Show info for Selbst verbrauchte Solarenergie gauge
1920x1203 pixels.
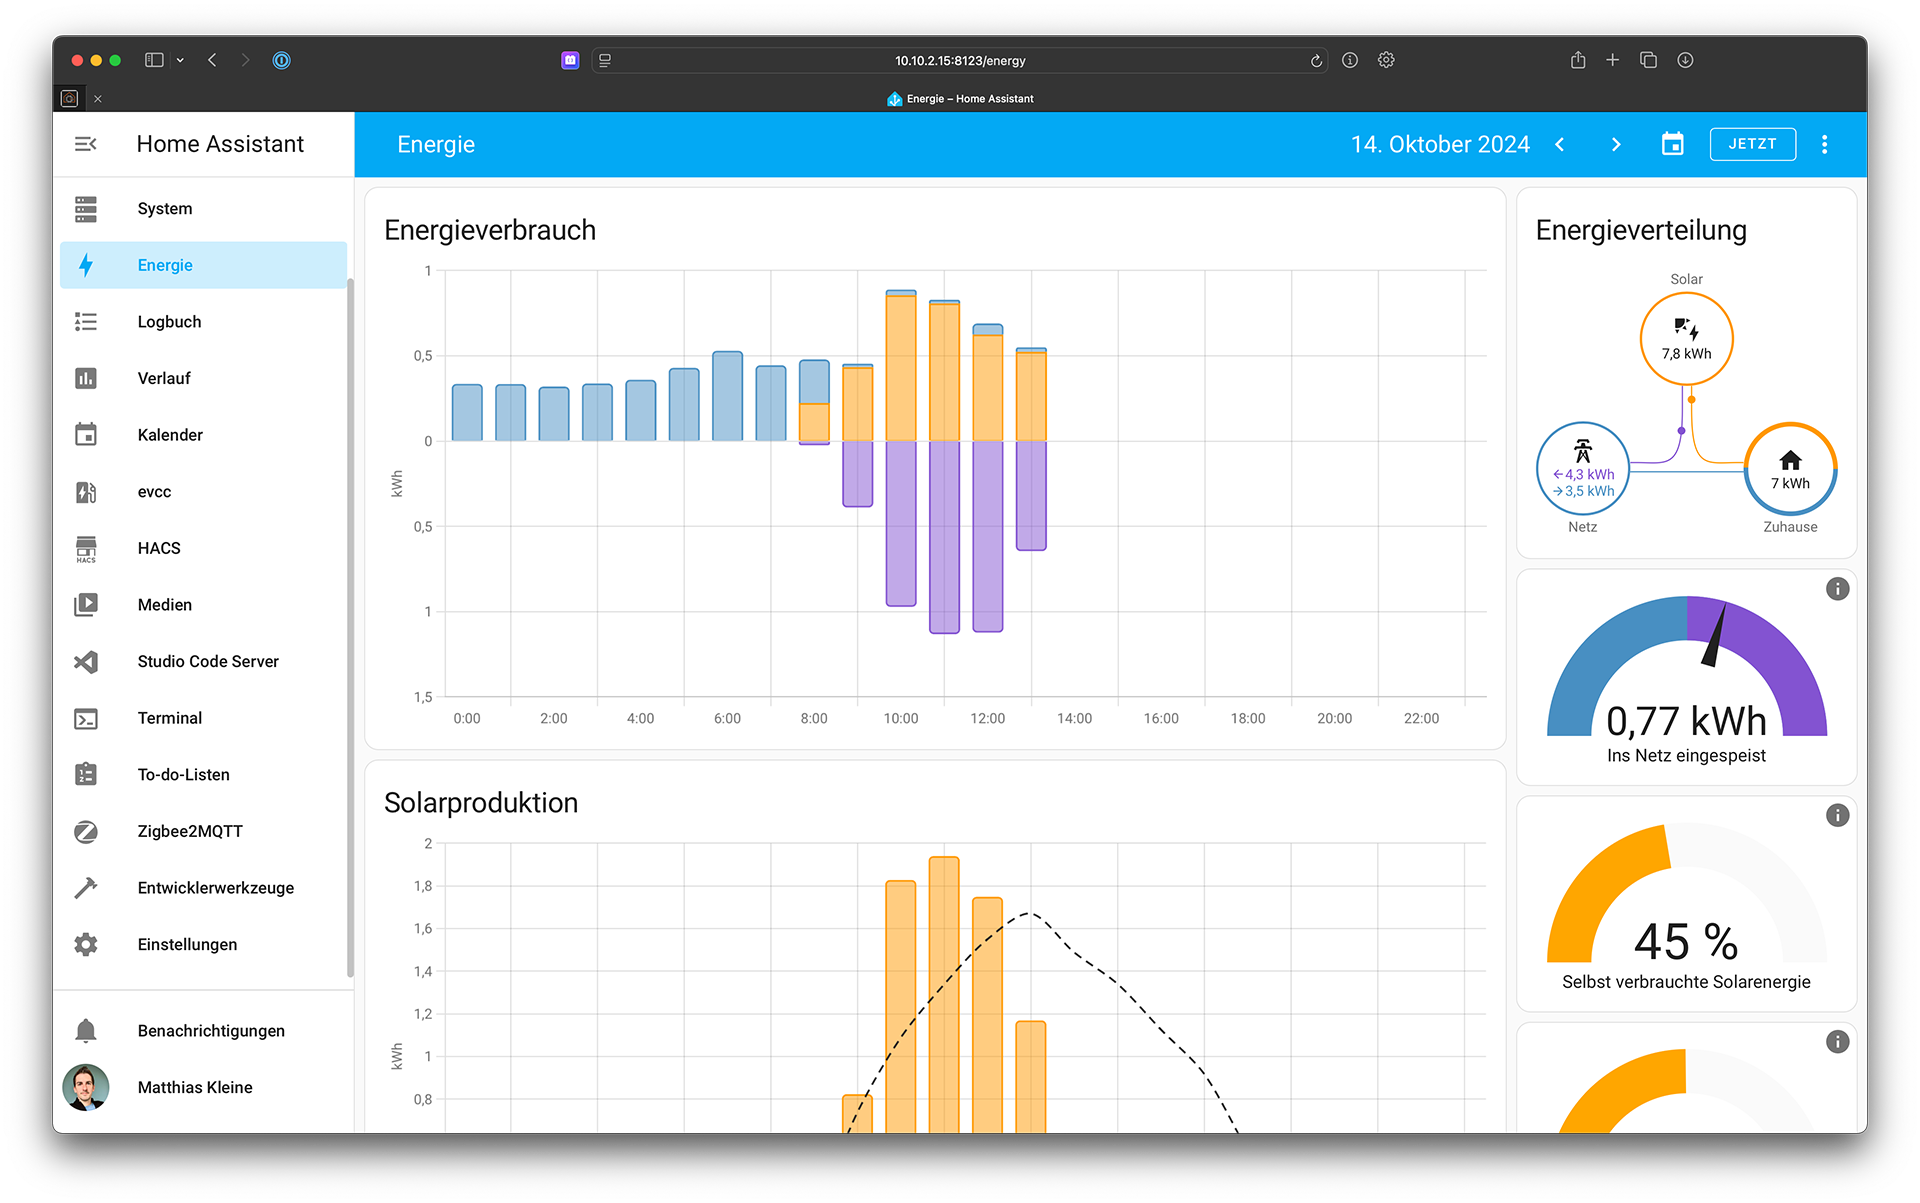(x=1837, y=816)
